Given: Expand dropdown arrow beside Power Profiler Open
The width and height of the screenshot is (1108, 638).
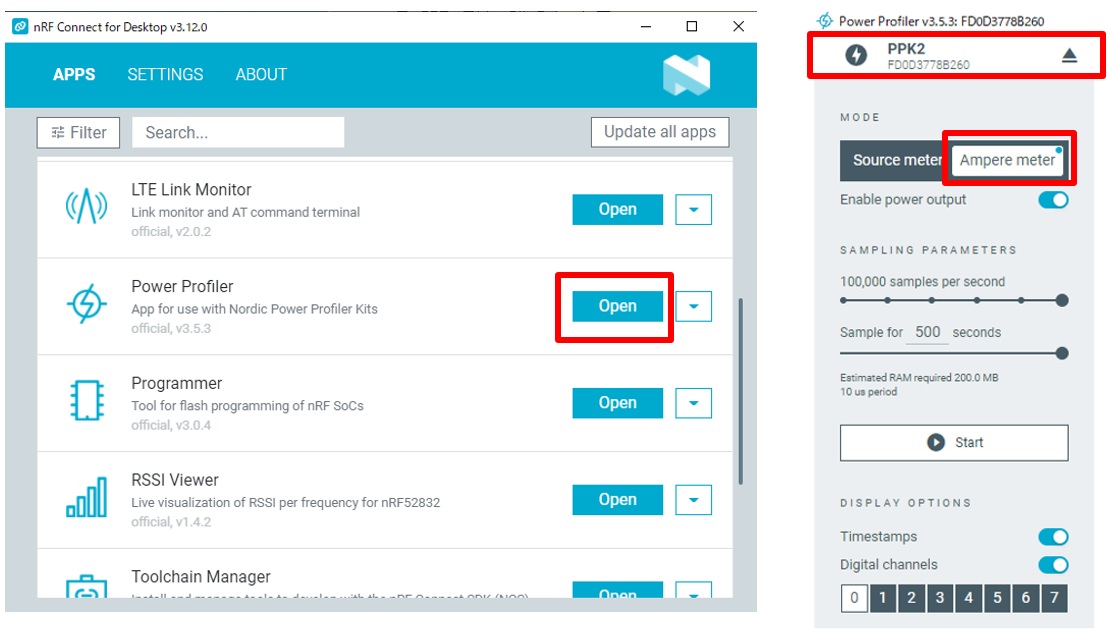Looking at the screenshot, I should (x=694, y=306).
